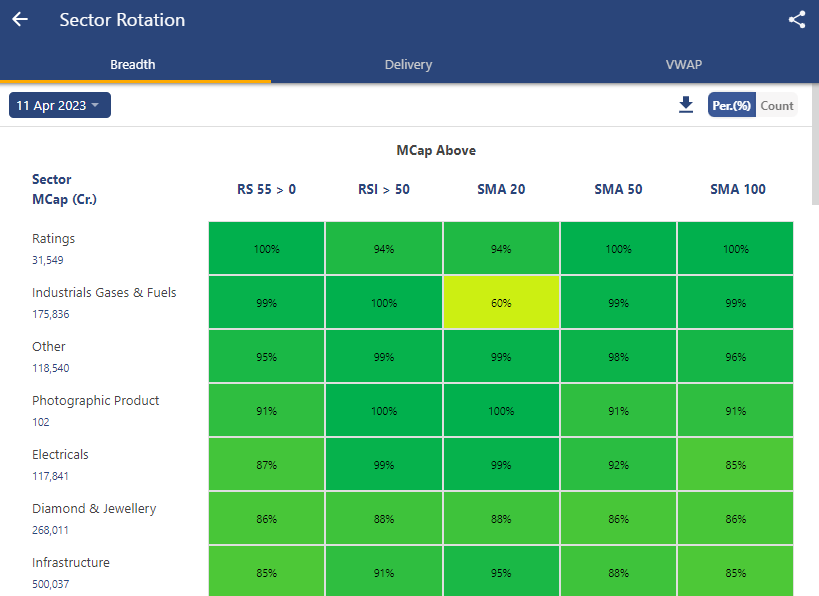The height and width of the screenshot is (596, 819).
Task: Click Electricals RS 55 87% cell
Action: (266, 465)
